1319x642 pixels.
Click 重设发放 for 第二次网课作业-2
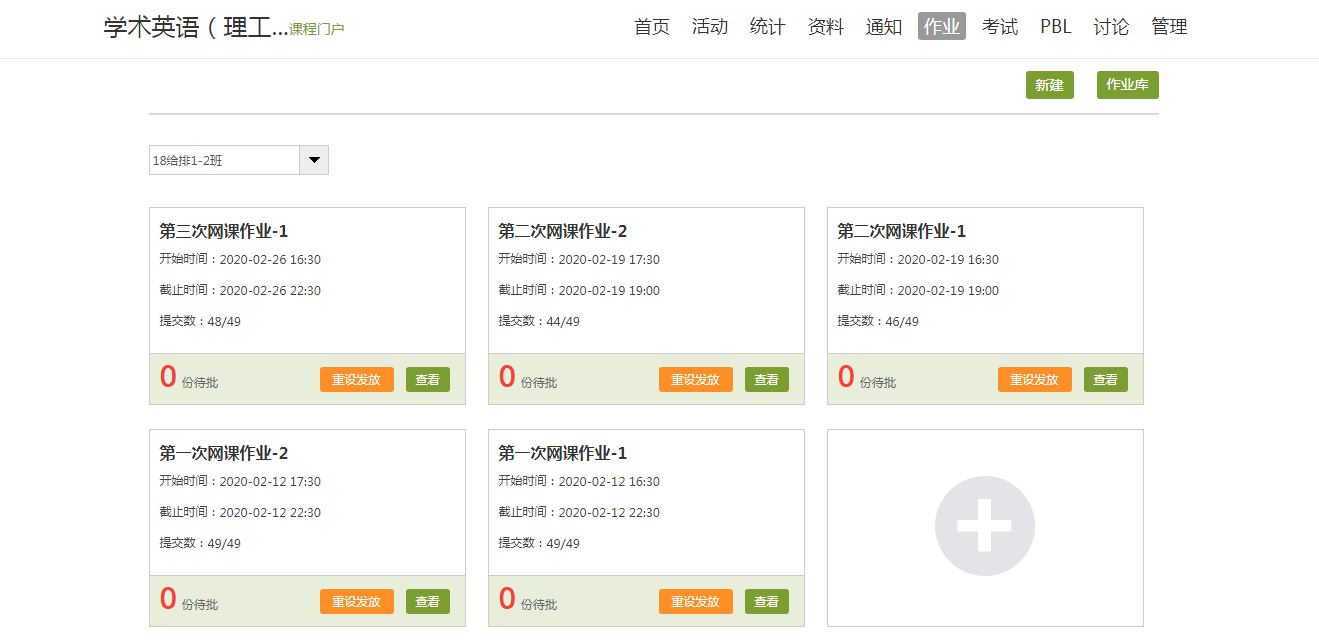tap(695, 380)
